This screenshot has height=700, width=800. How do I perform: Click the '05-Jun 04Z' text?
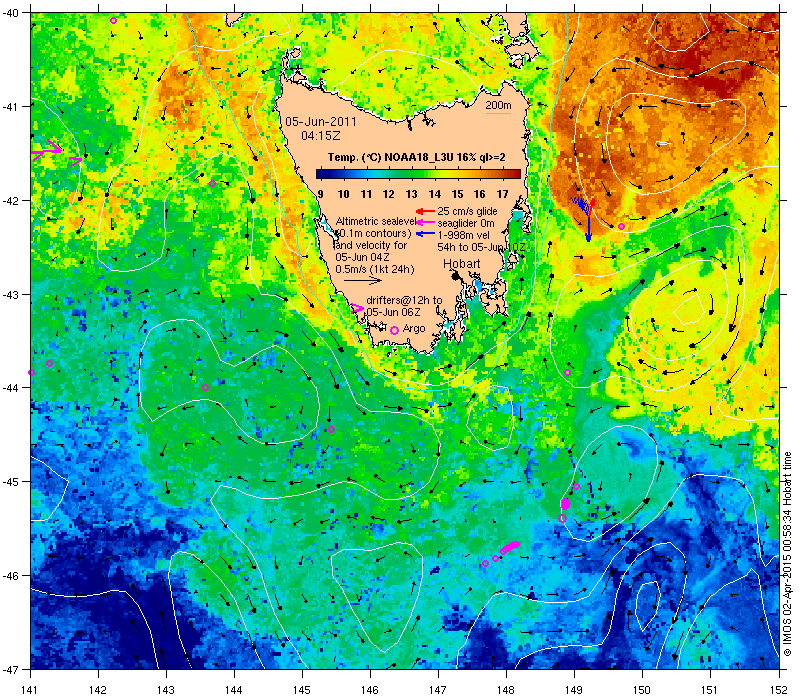pos(362,257)
